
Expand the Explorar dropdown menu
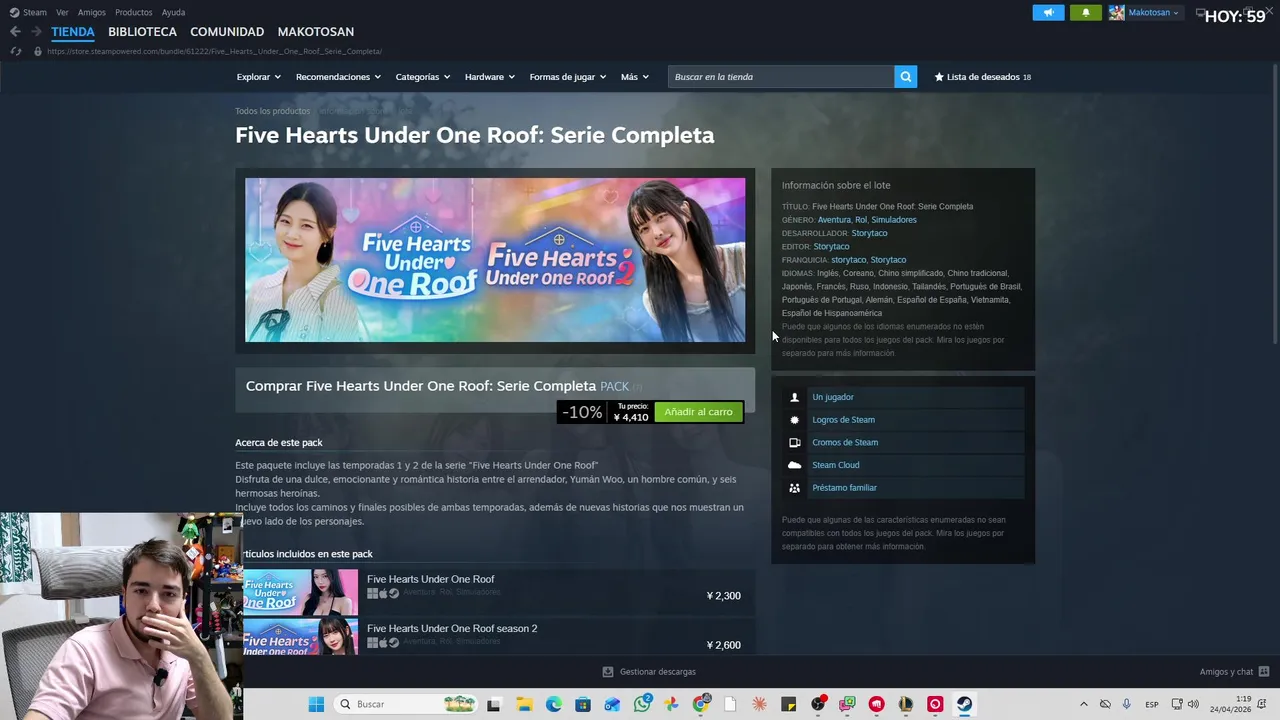[258, 77]
